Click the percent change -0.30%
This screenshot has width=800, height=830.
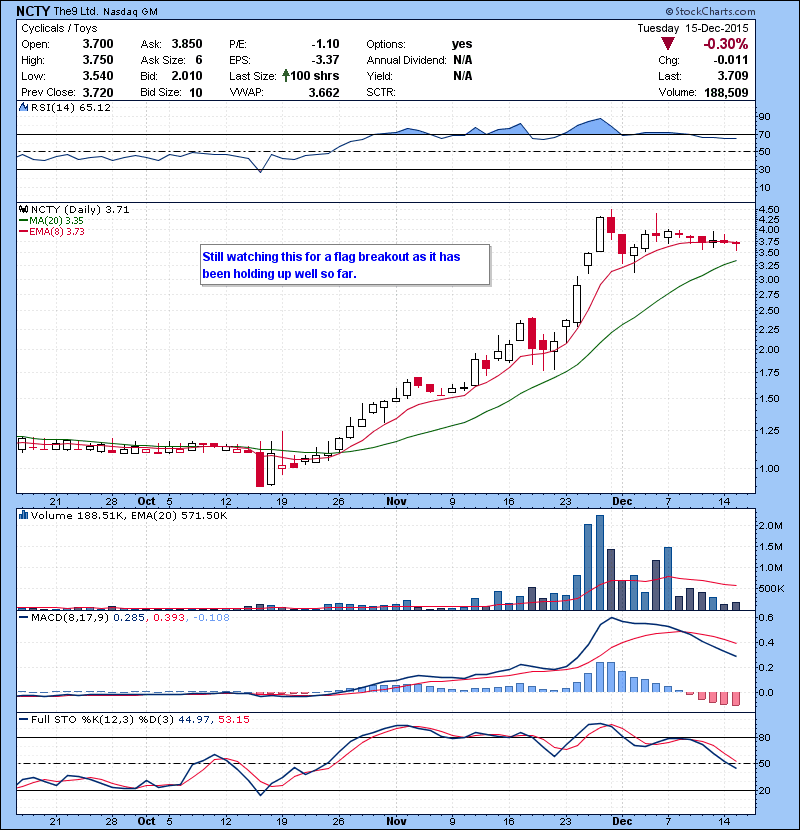pyautogui.click(x=725, y=44)
